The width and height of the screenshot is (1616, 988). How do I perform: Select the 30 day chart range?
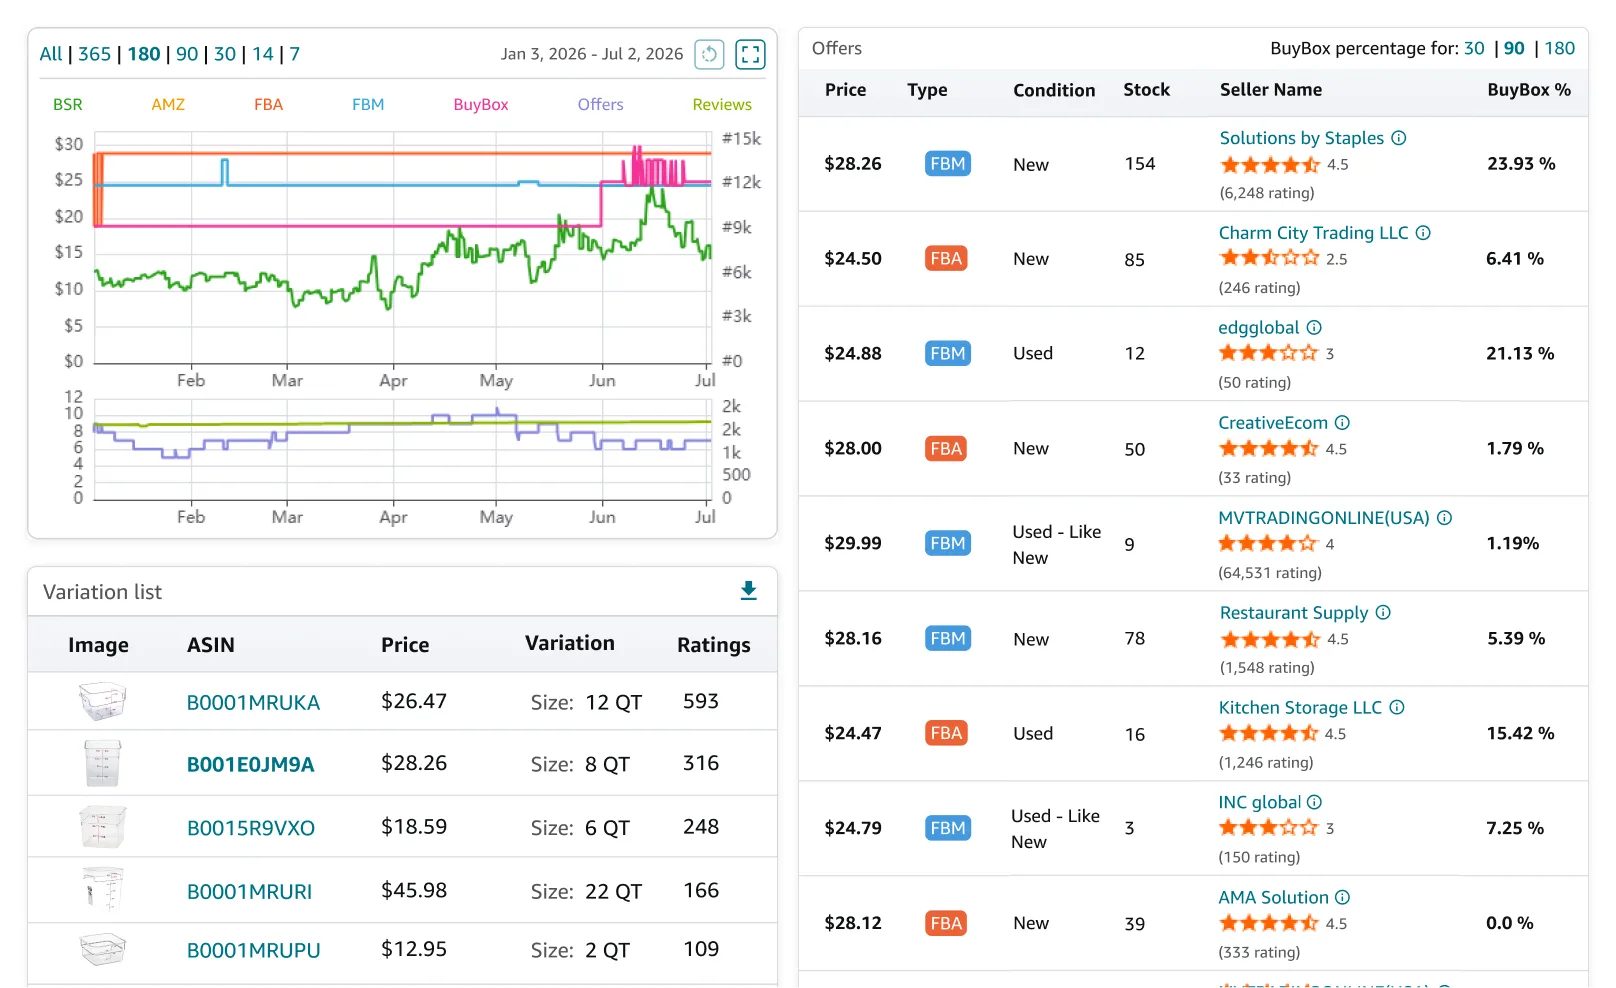point(225,54)
